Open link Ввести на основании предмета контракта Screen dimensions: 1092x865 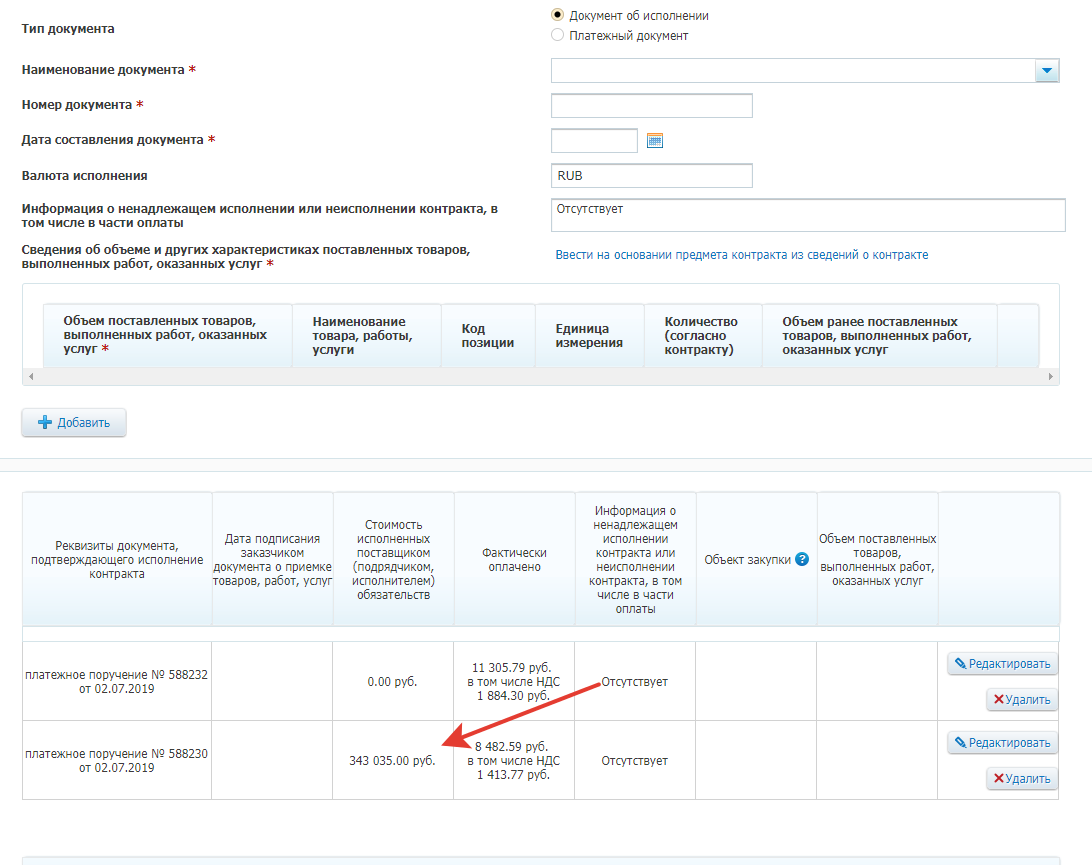(741, 255)
